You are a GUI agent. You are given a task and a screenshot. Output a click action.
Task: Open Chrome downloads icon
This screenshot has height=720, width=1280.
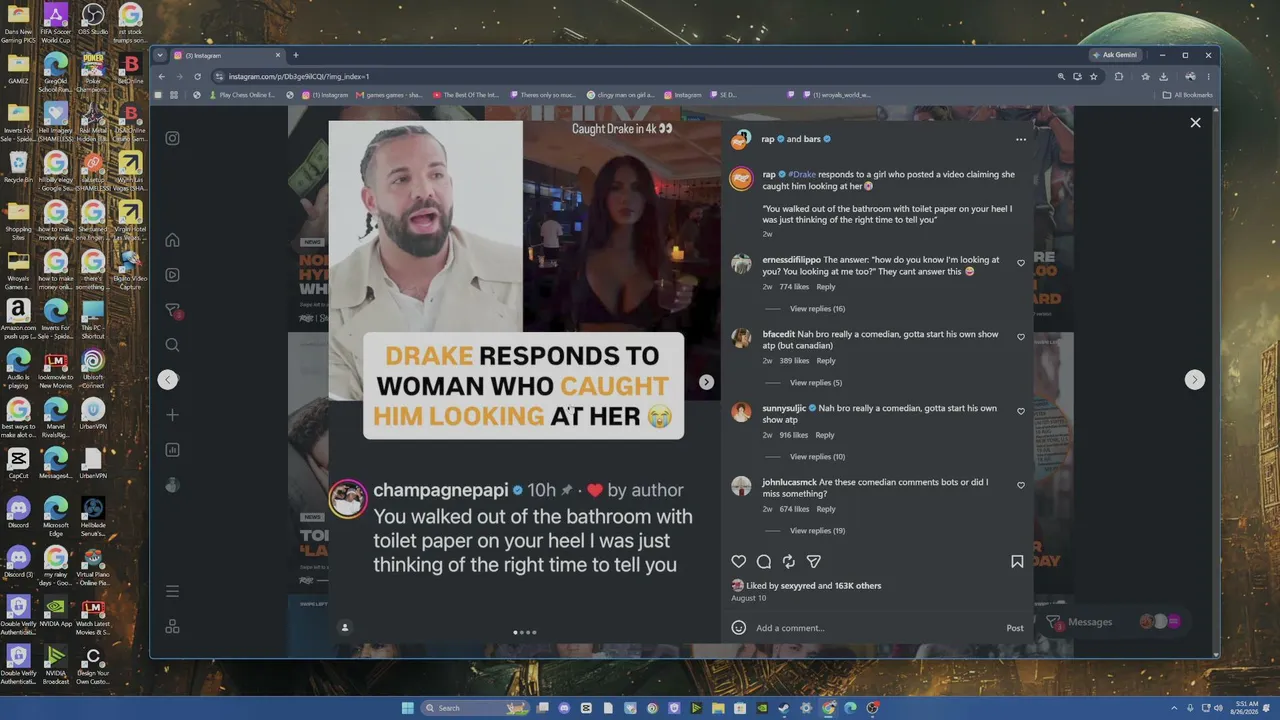tap(1164, 76)
